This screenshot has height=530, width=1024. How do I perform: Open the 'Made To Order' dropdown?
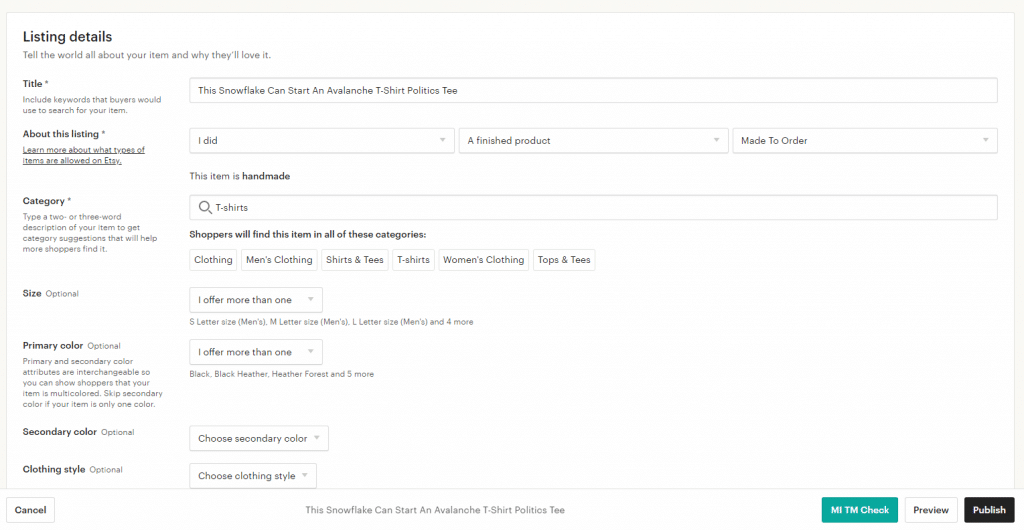(865, 140)
